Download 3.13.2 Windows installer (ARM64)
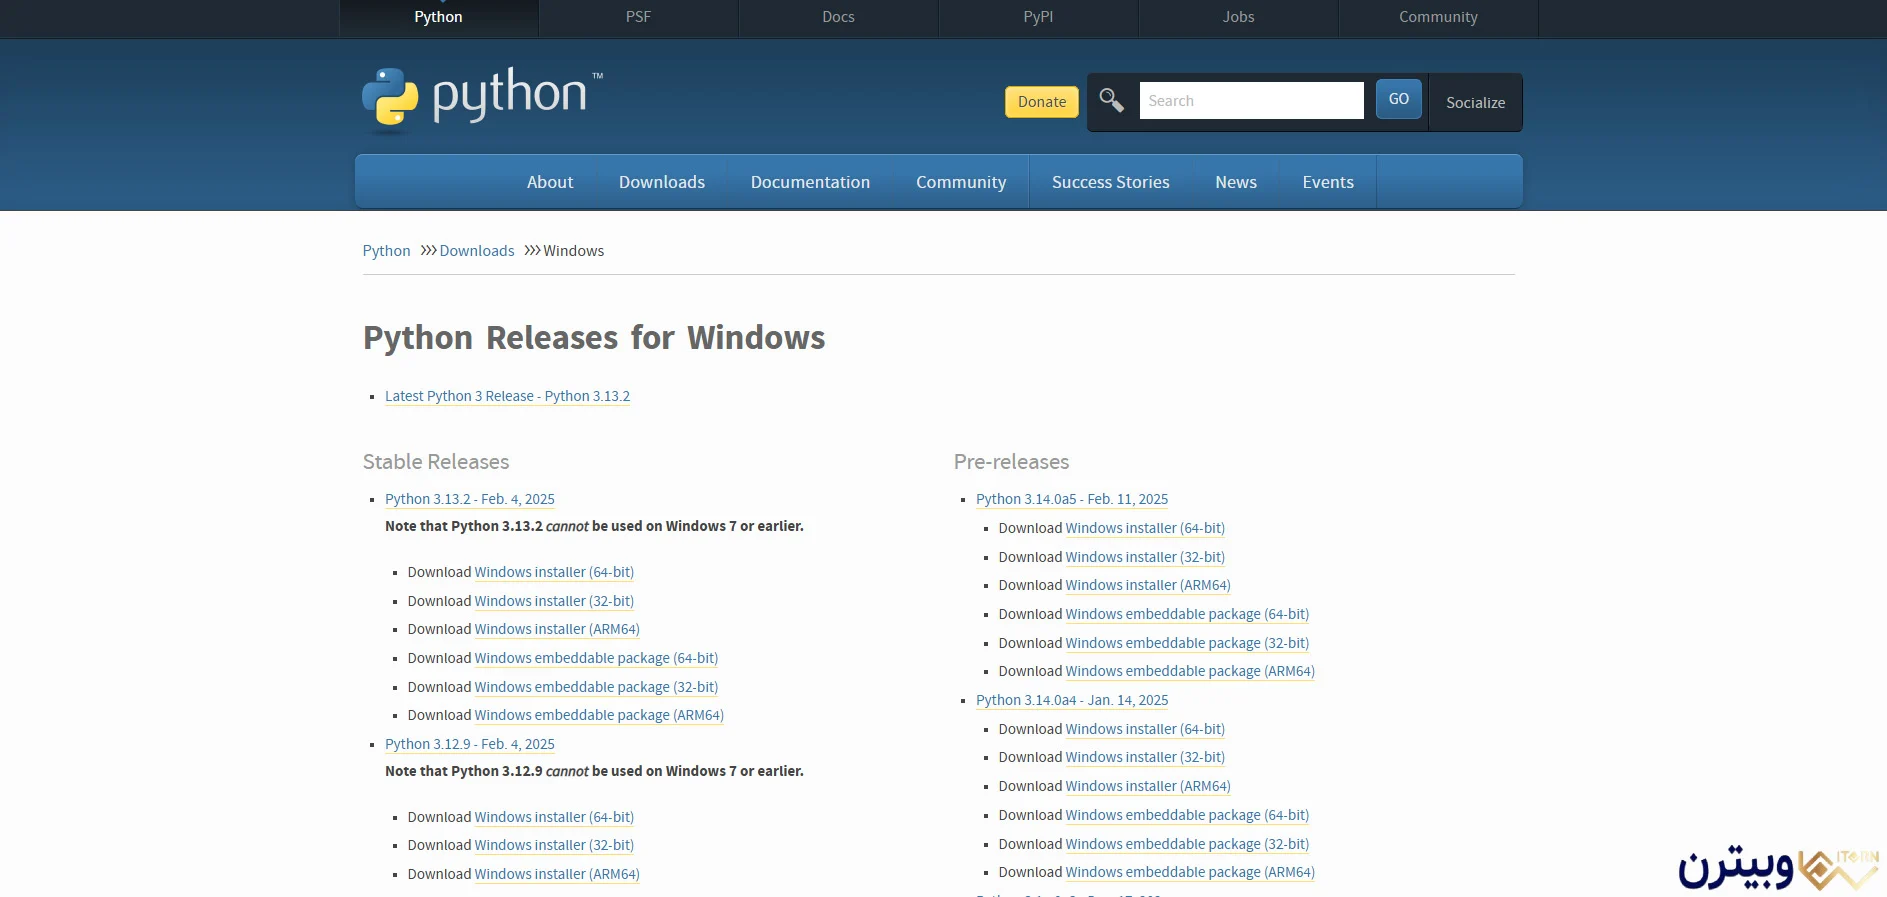The height and width of the screenshot is (897, 1887). pos(557,629)
